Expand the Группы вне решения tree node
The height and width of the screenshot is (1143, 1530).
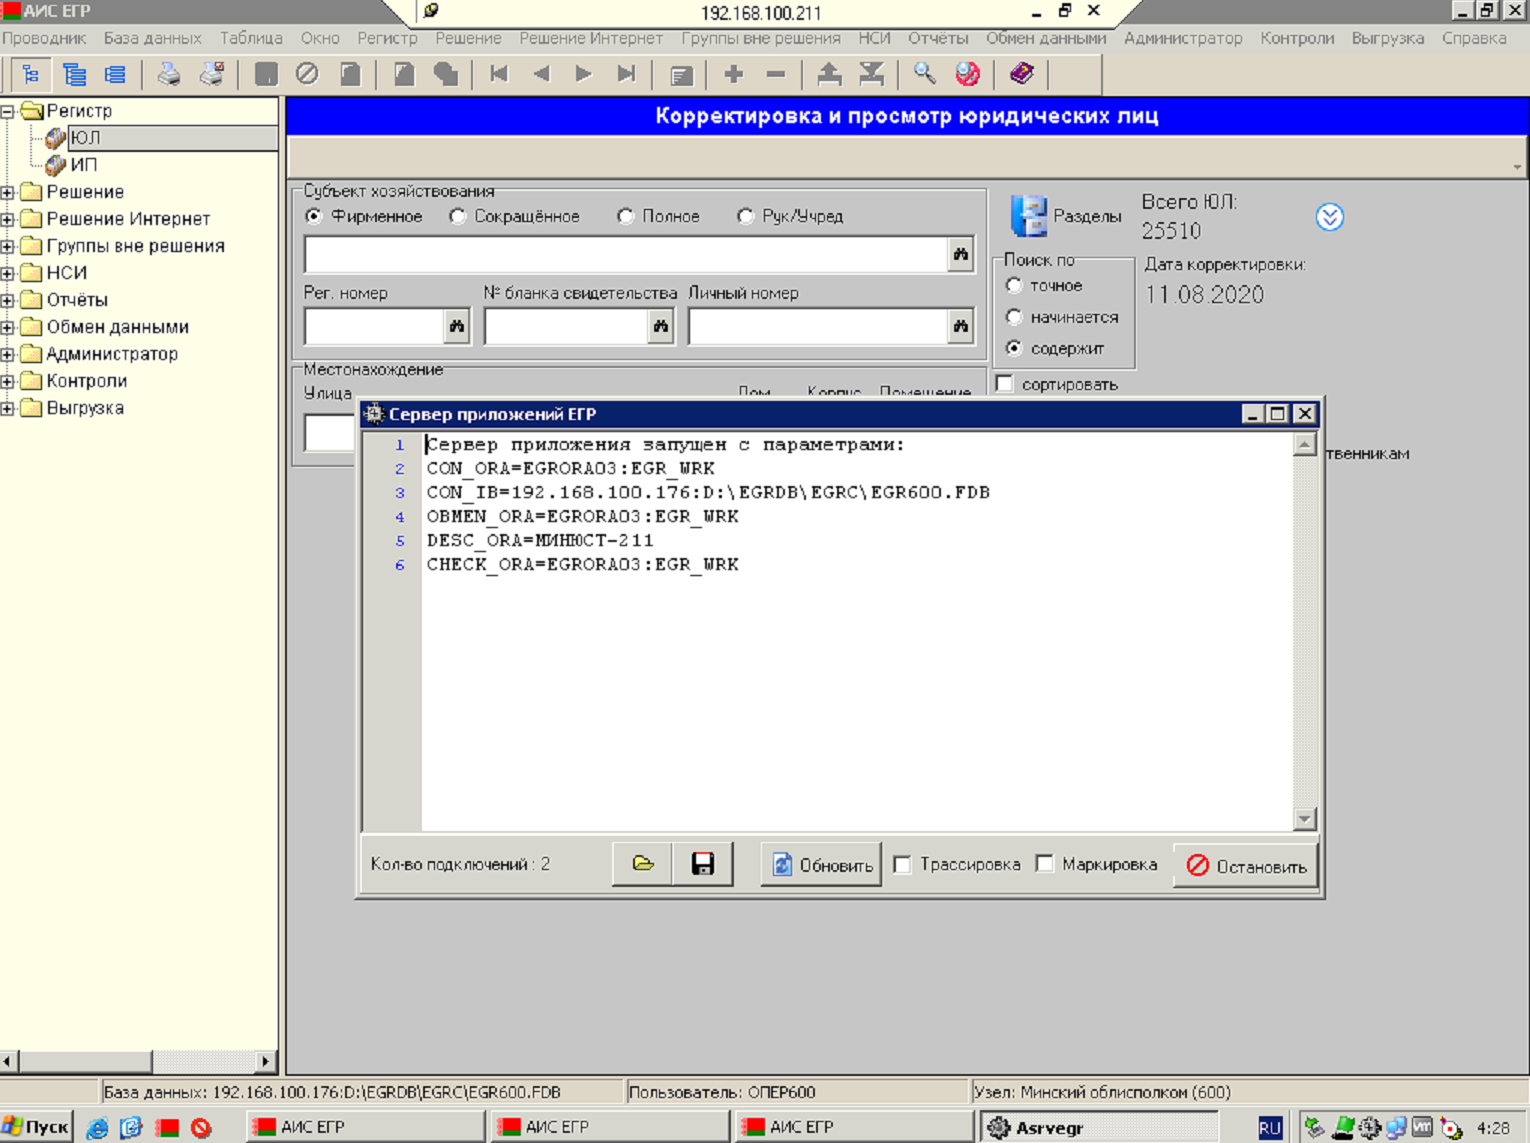tap(7, 246)
